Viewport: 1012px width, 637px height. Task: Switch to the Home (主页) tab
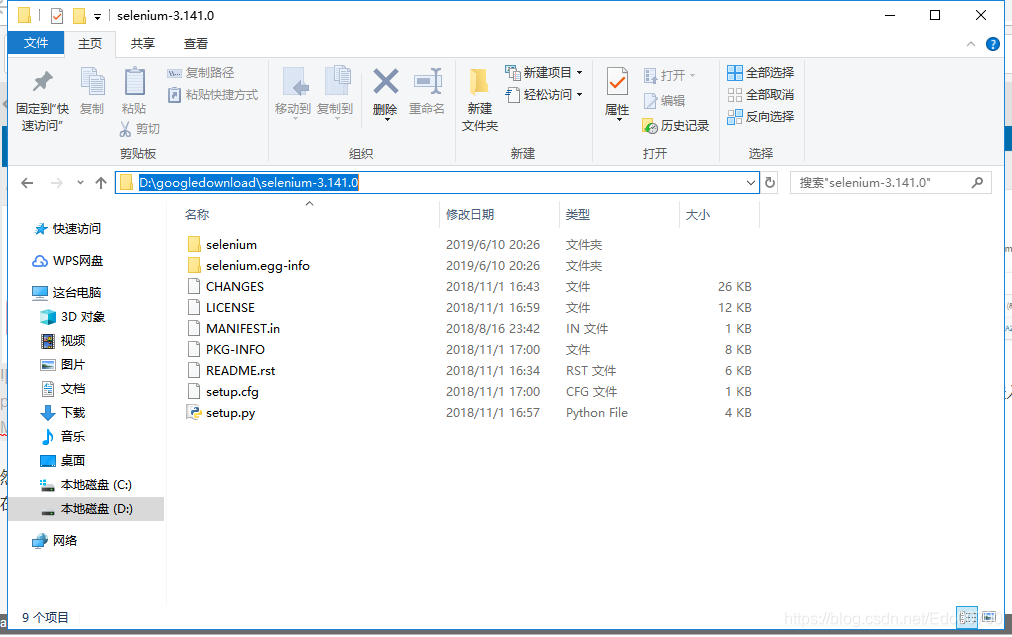[x=90, y=43]
